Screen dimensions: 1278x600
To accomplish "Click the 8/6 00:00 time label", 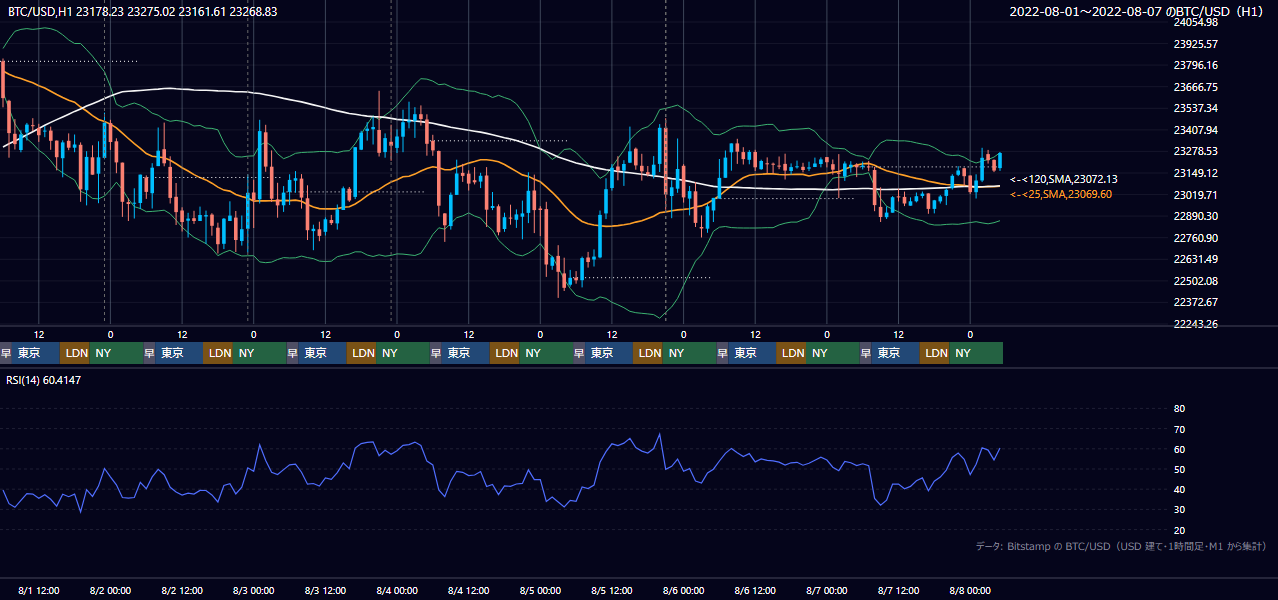I will click(x=684, y=591).
